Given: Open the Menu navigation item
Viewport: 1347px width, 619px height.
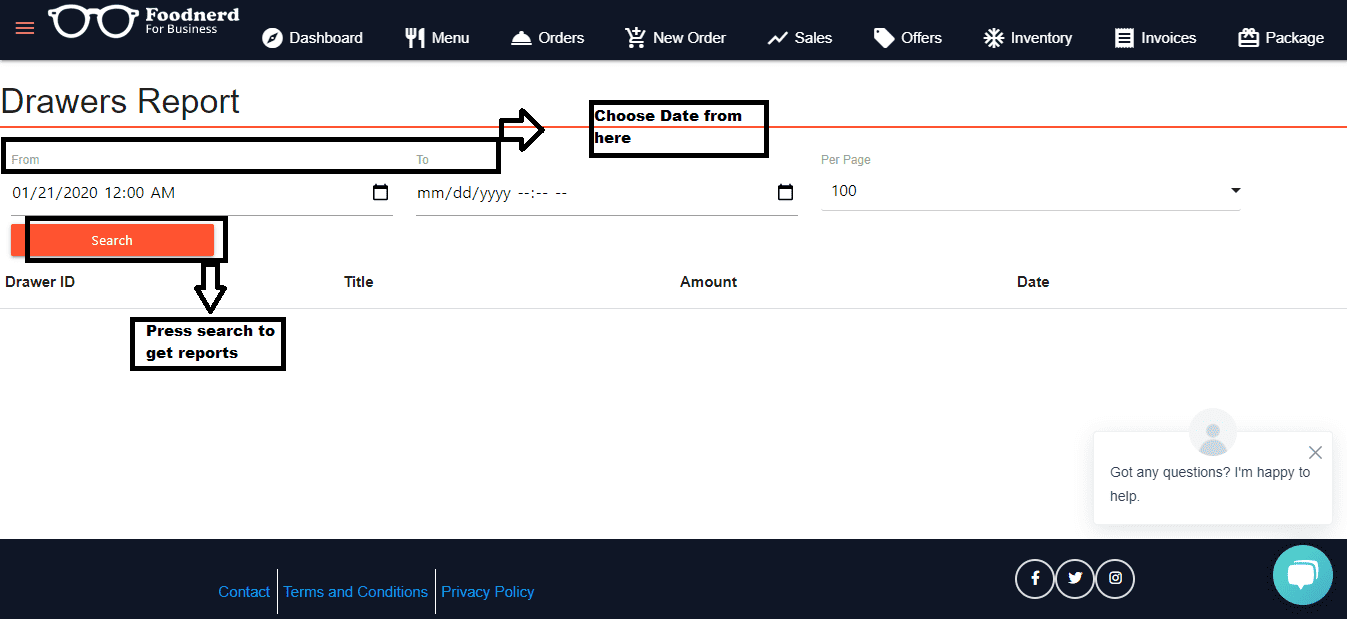Looking at the screenshot, I should [437, 38].
